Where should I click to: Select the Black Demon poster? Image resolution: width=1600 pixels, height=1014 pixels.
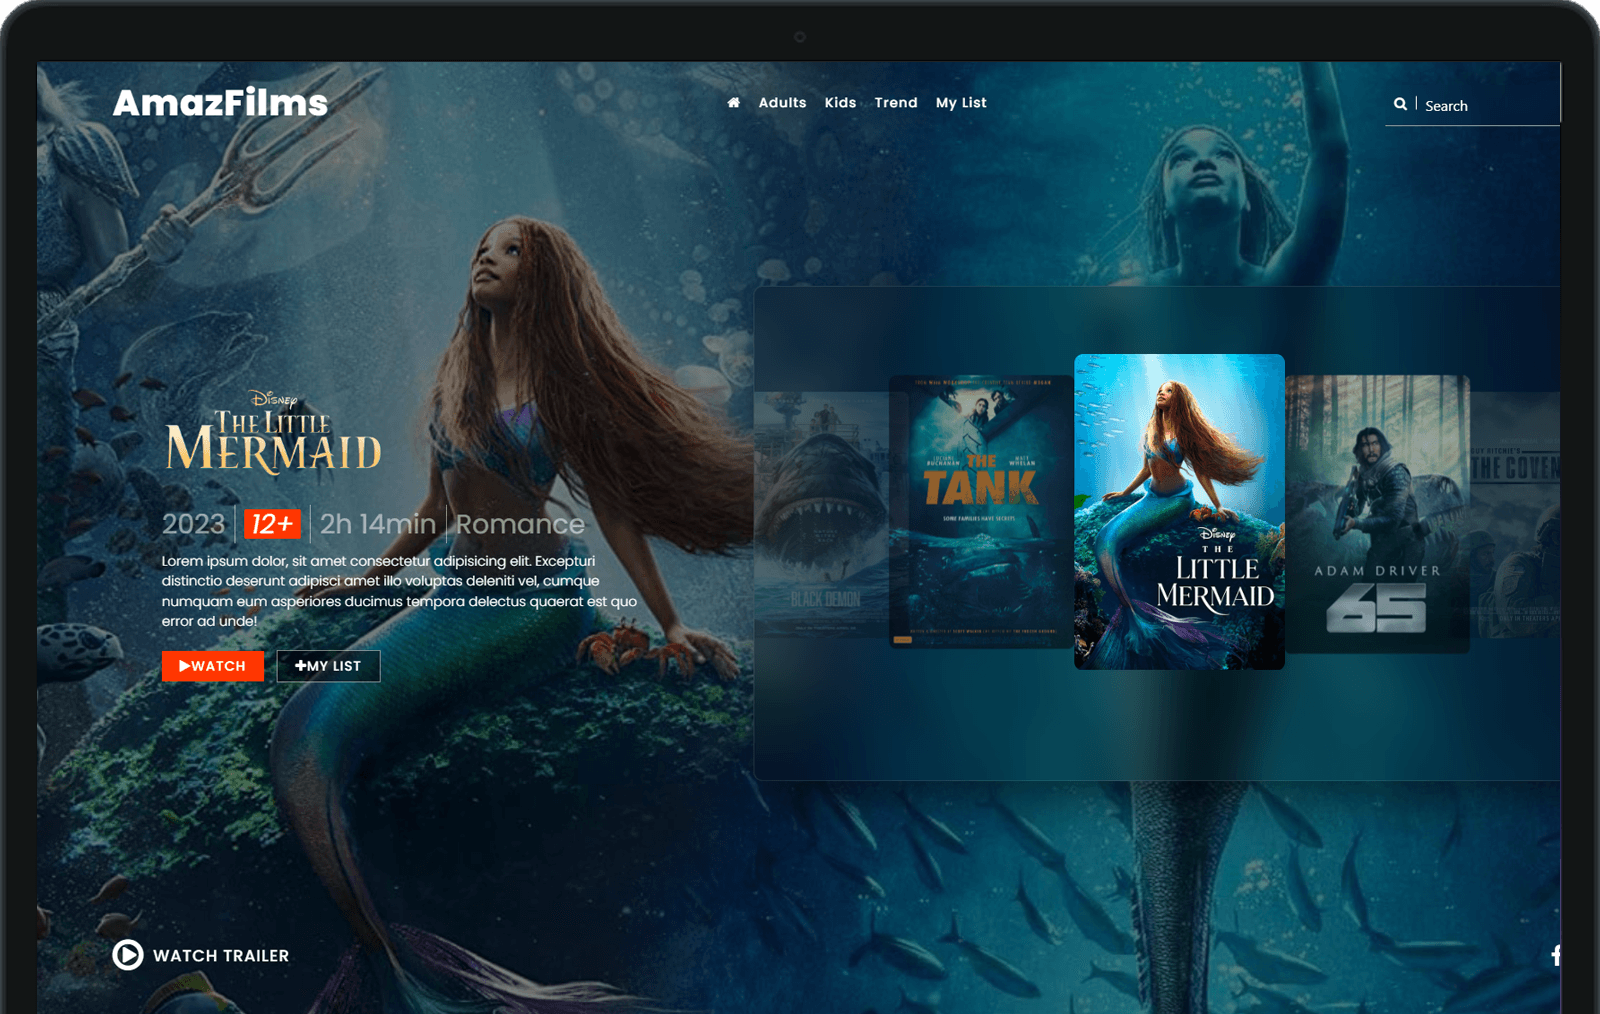[x=822, y=514]
